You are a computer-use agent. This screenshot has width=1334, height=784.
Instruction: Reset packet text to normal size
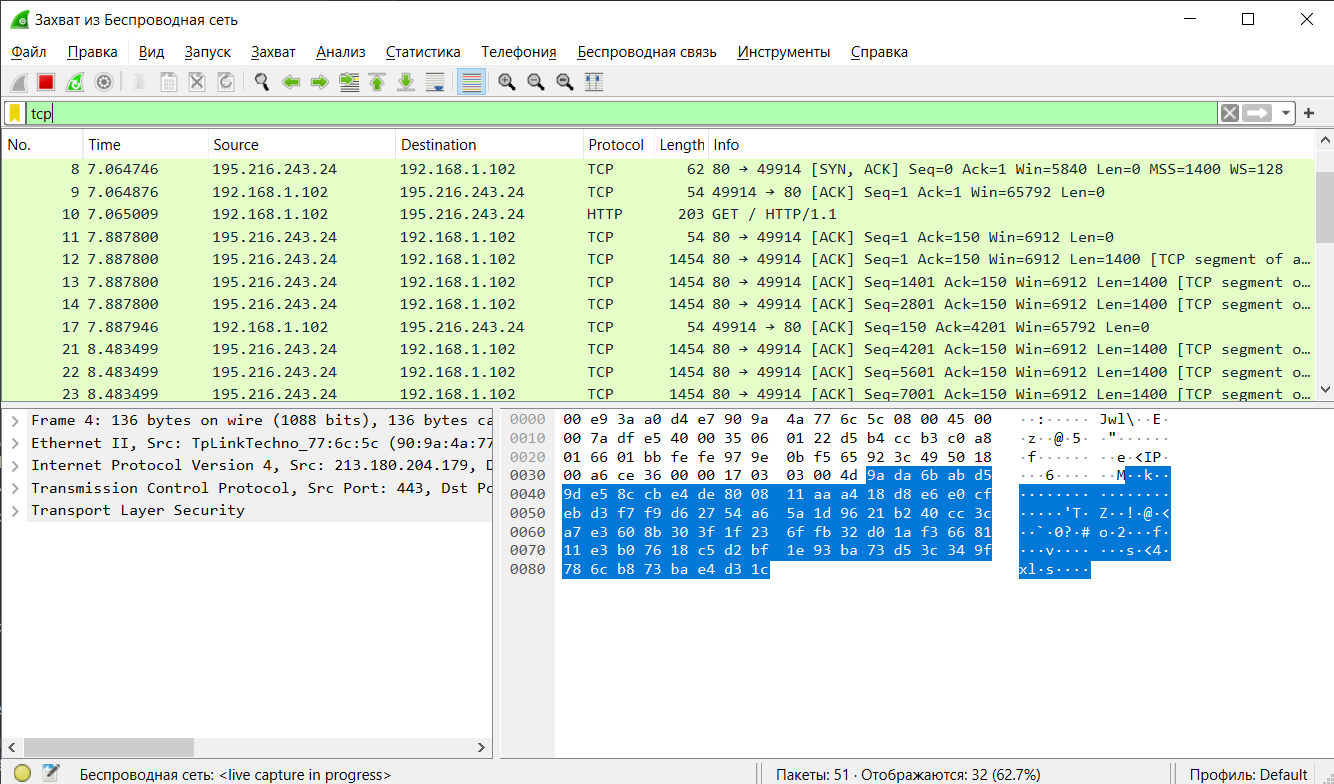pos(565,82)
